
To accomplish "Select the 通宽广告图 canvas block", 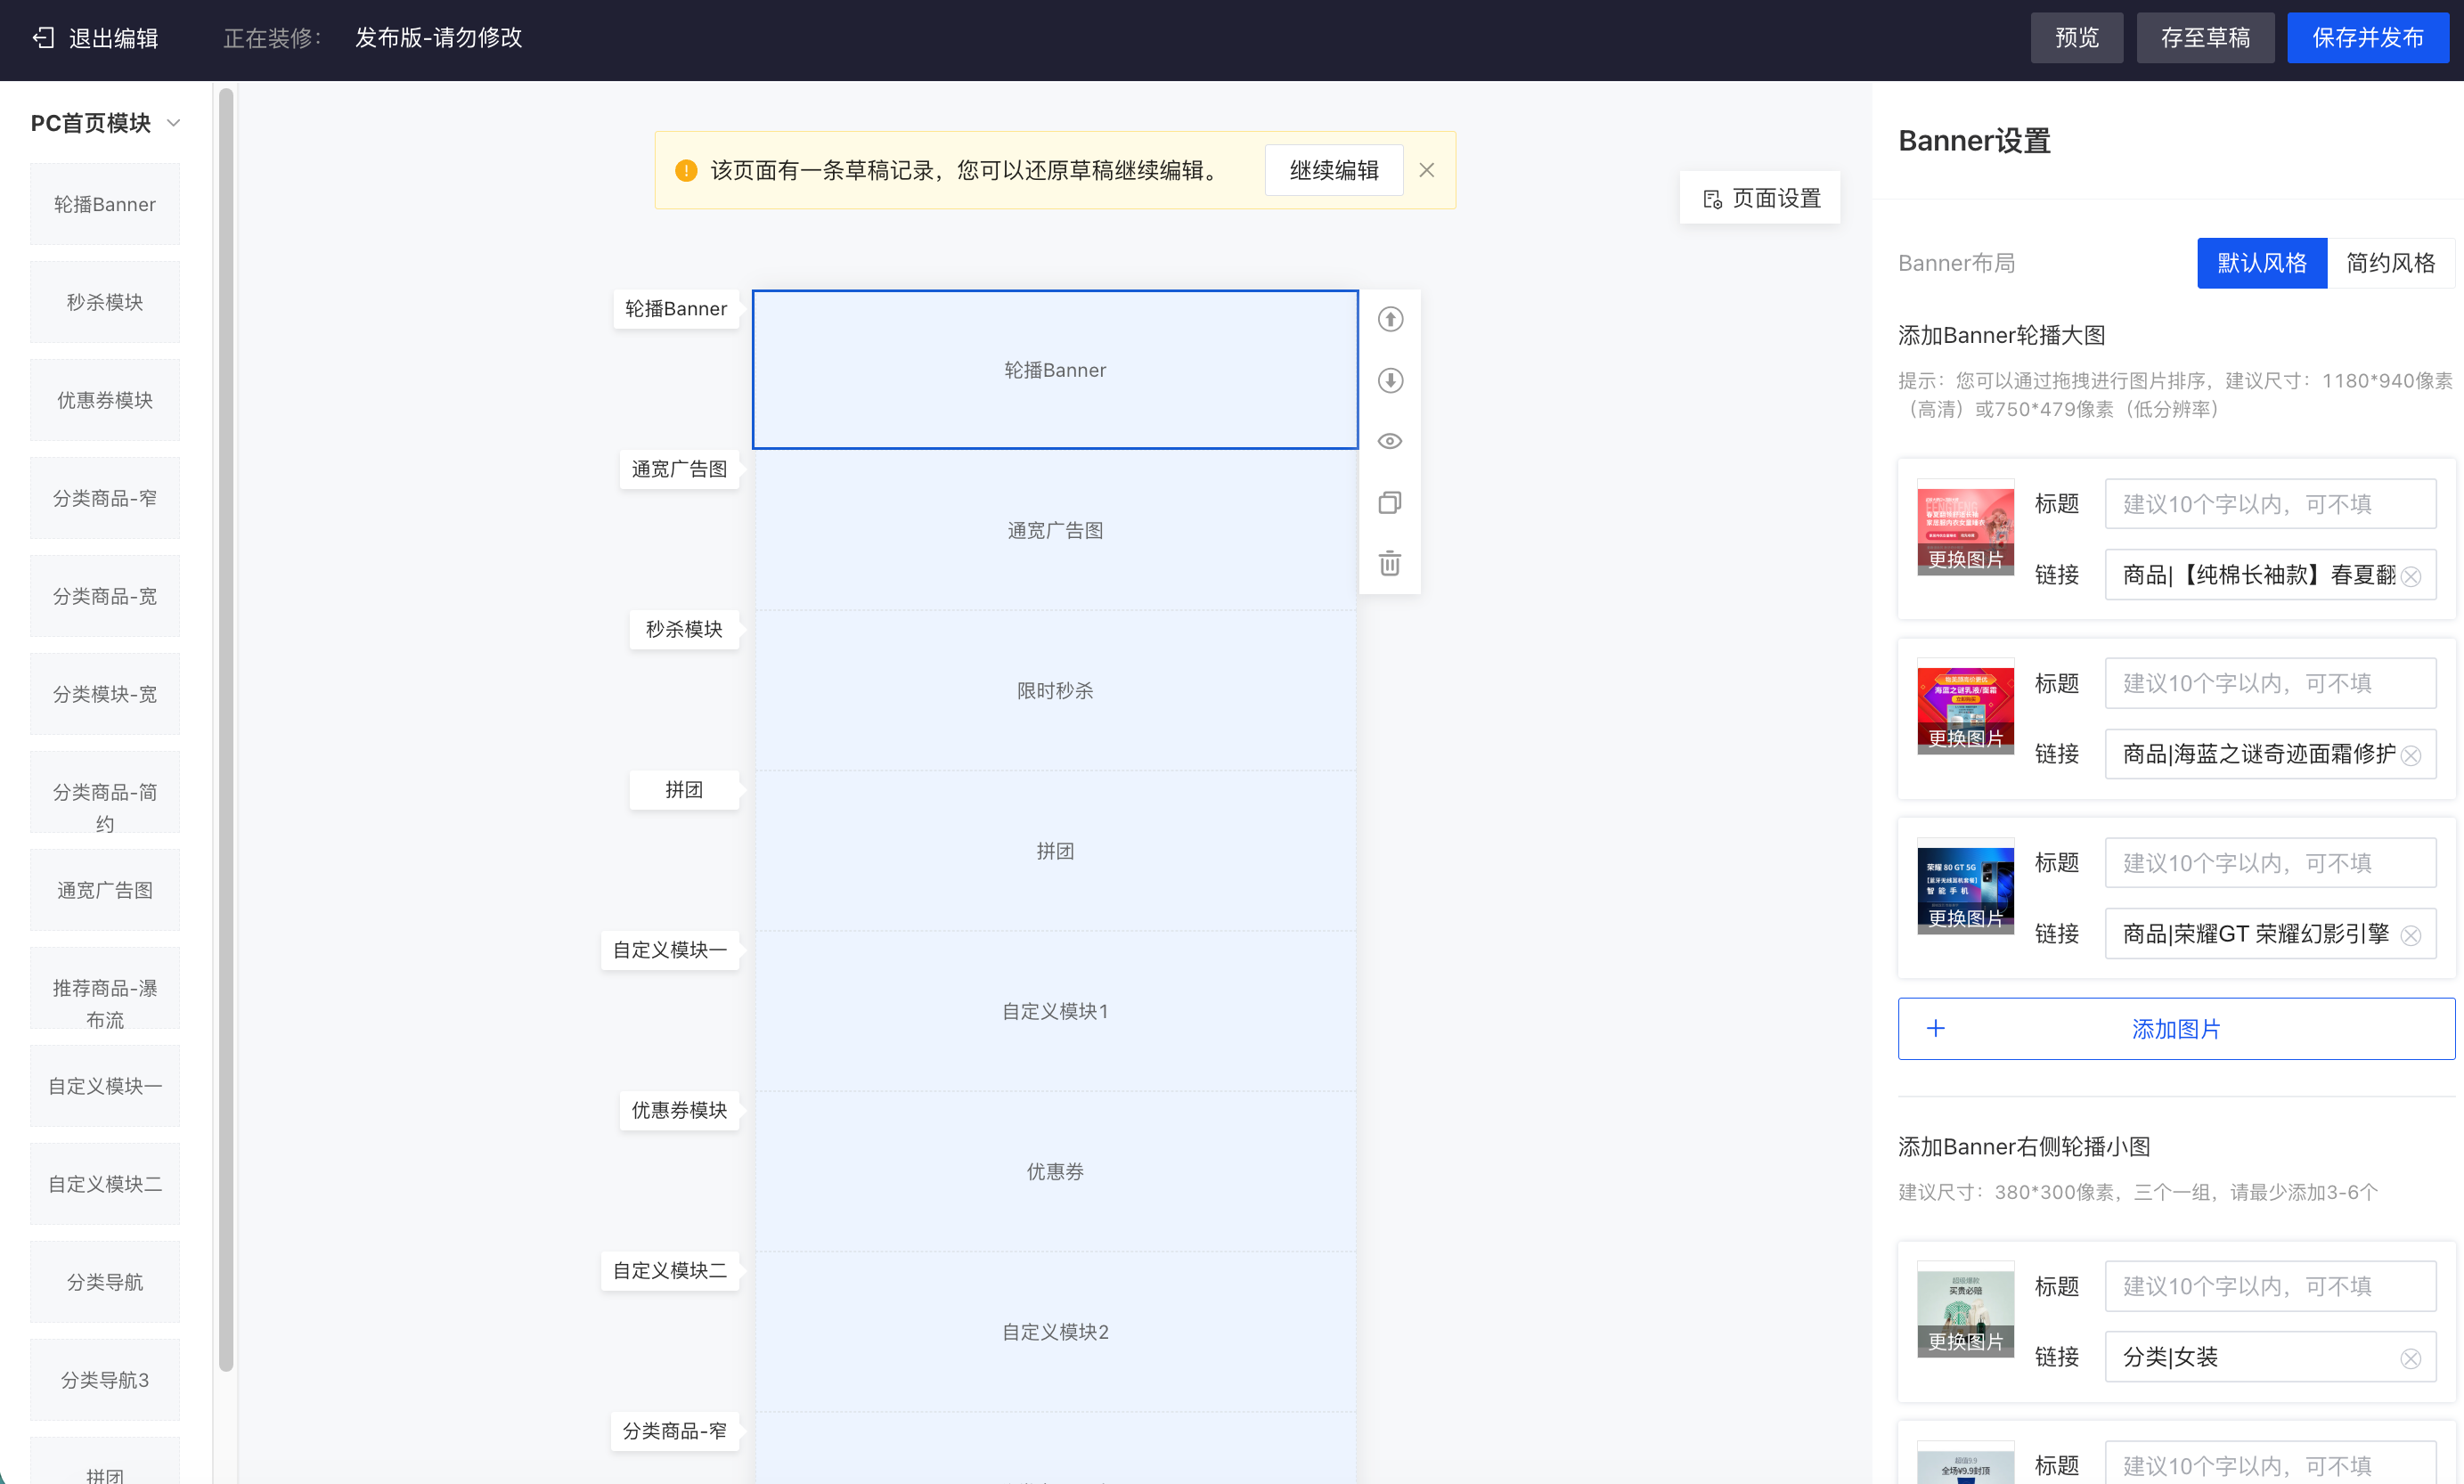I will pyautogui.click(x=1055, y=530).
